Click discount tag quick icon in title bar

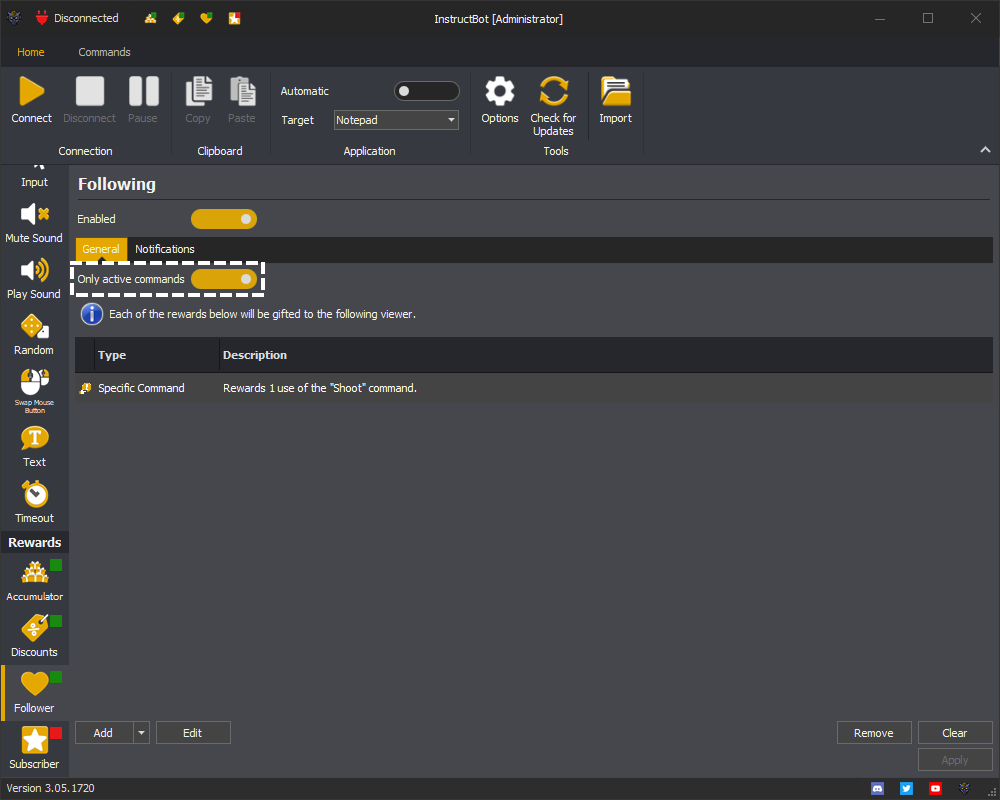coord(179,19)
